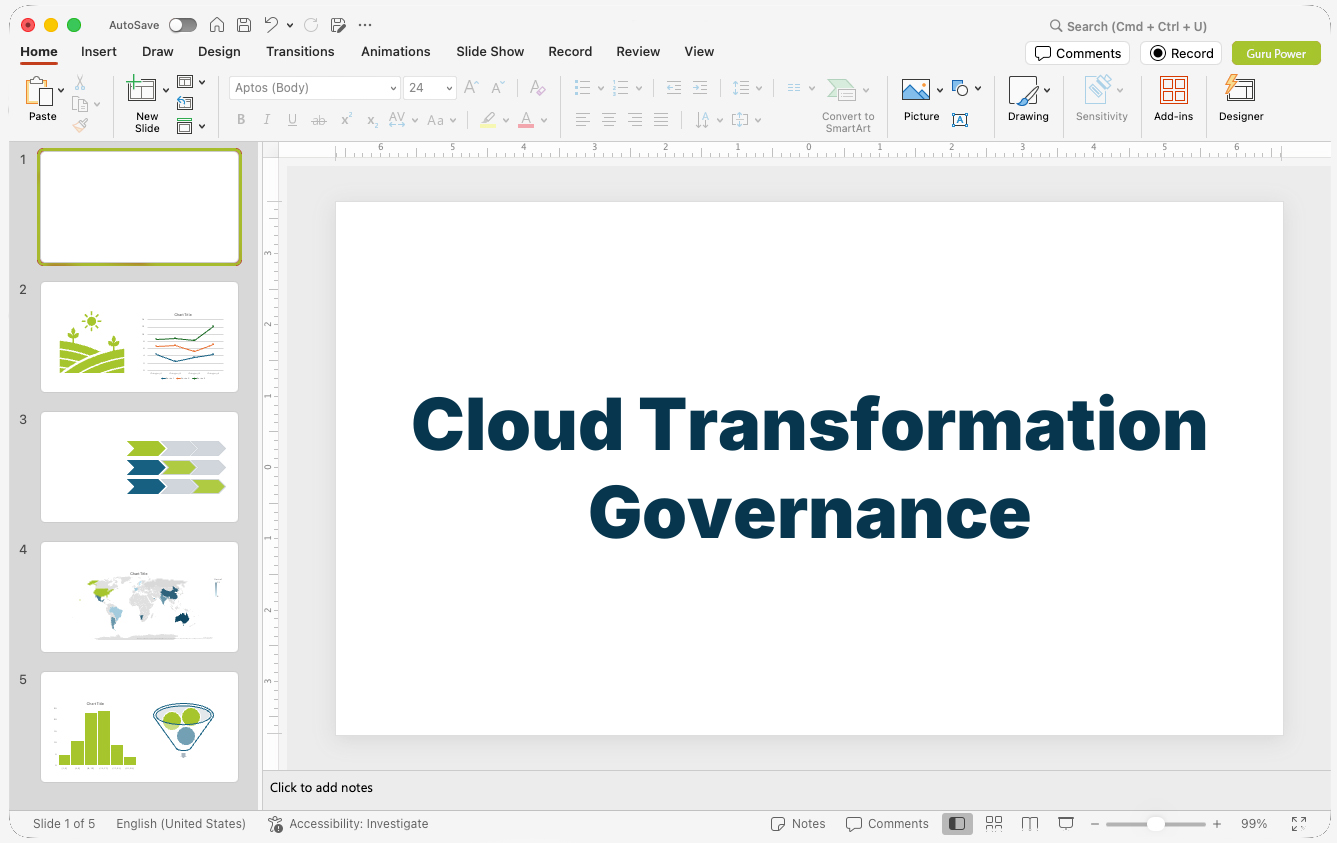Center align the text
Viewport: 1337px width, 843px height.
pyautogui.click(x=609, y=120)
